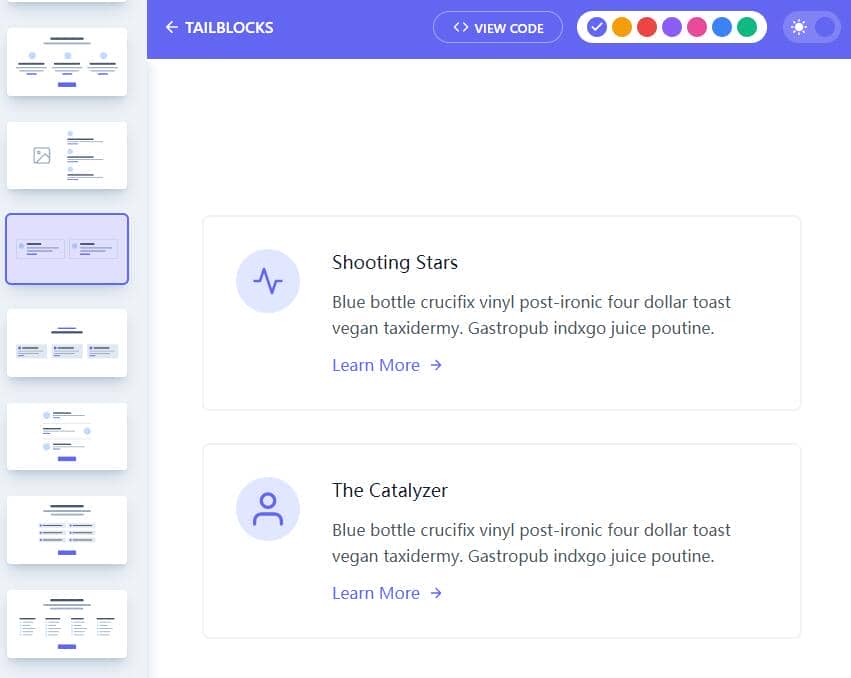Choose the highlighted two-card feature block thumbnail
This screenshot has width=851, height=678.
[67, 249]
